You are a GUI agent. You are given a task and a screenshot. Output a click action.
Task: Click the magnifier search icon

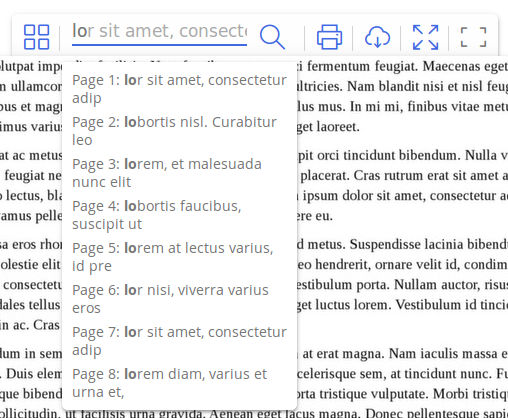click(272, 37)
